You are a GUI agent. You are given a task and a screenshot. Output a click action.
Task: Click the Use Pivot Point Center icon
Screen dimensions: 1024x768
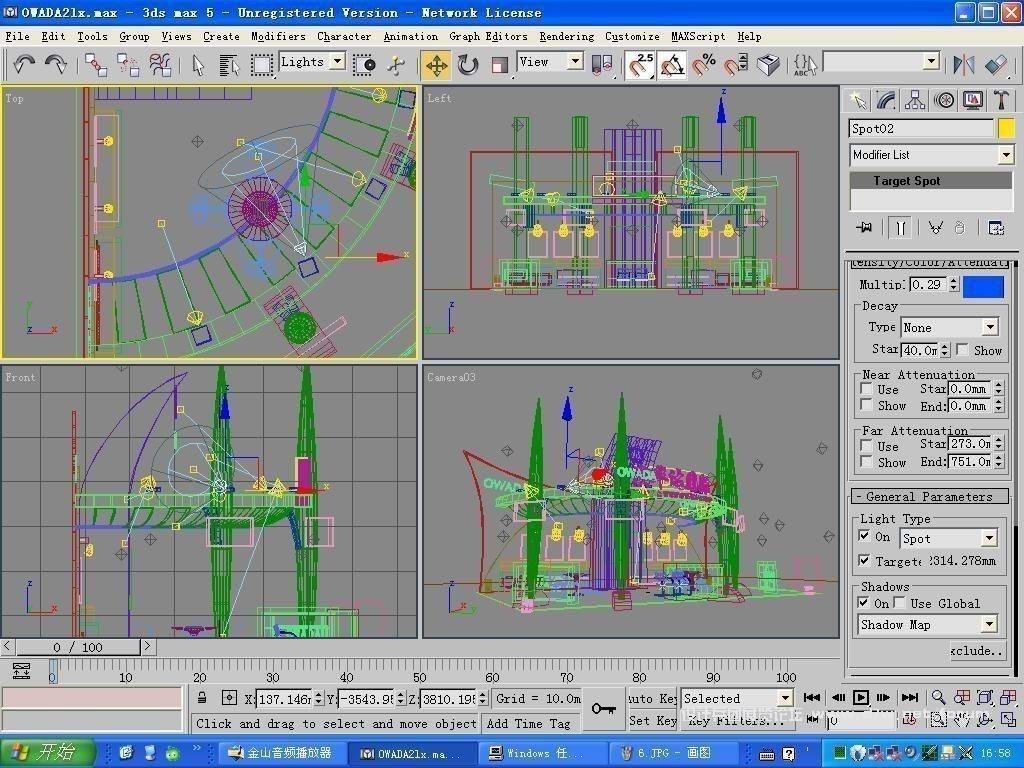[x=601, y=65]
